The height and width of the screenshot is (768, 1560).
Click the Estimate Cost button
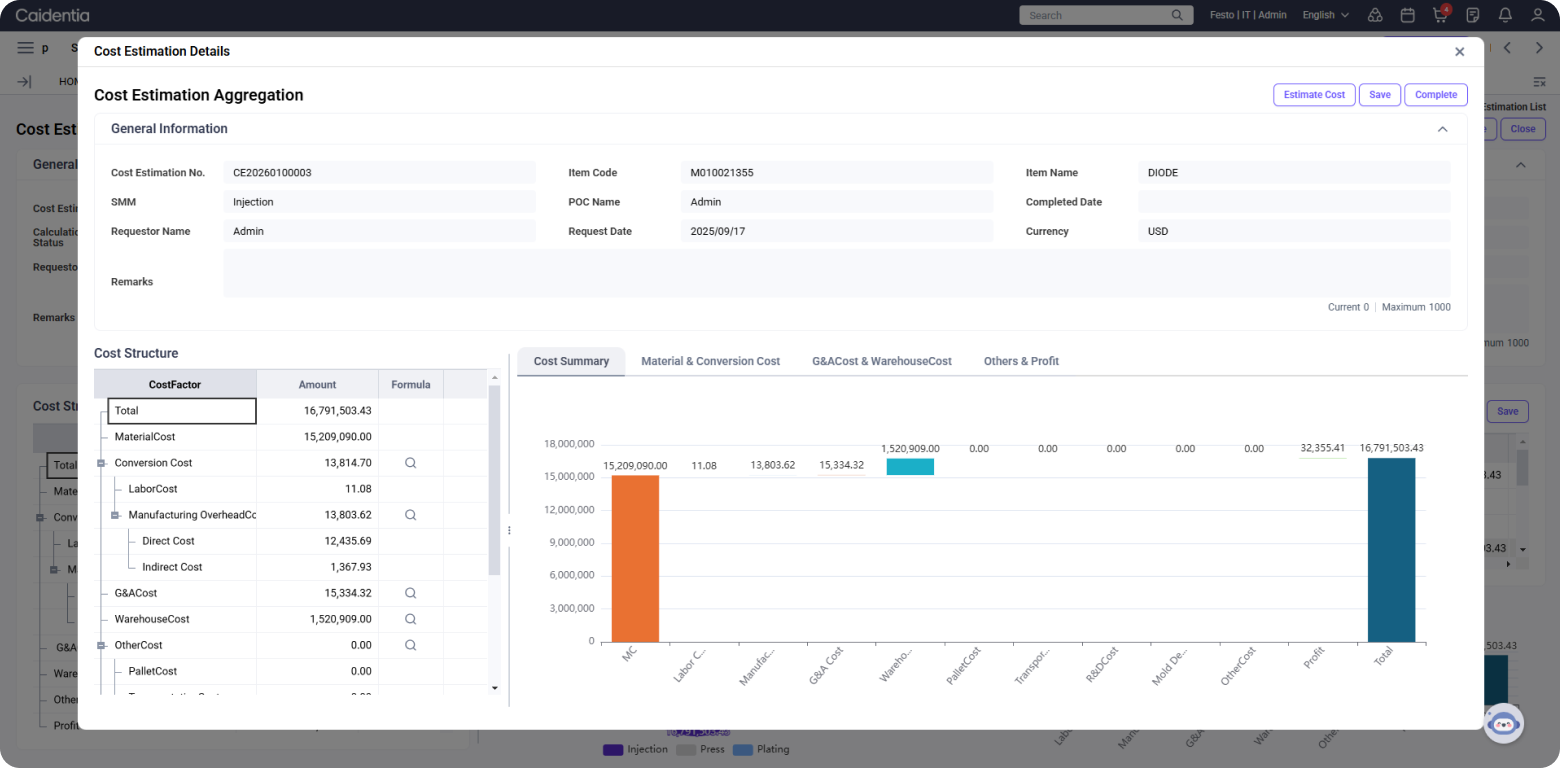pos(1314,95)
